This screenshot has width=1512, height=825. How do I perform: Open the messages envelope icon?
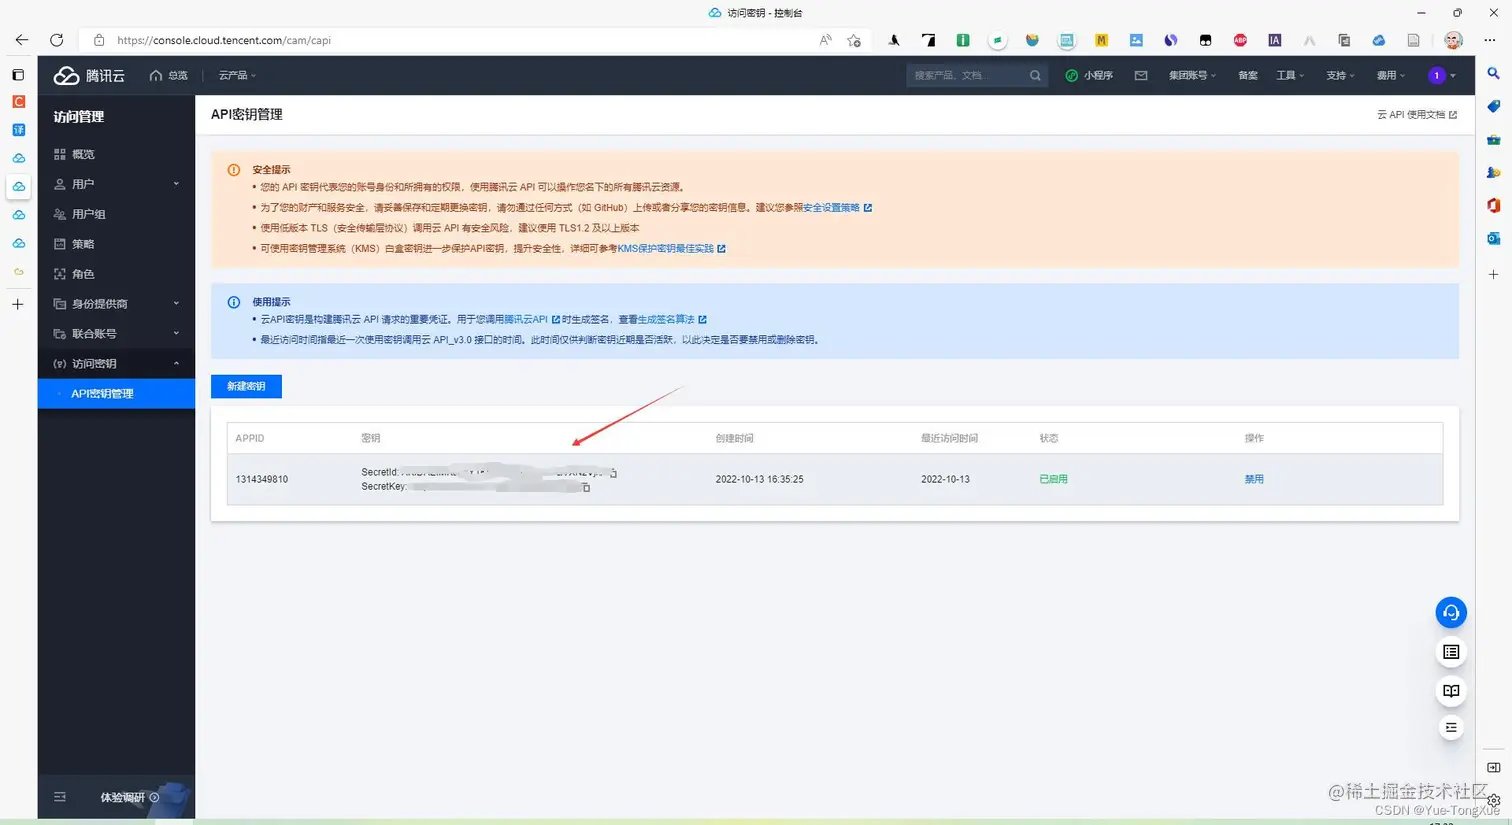point(1141,76)
